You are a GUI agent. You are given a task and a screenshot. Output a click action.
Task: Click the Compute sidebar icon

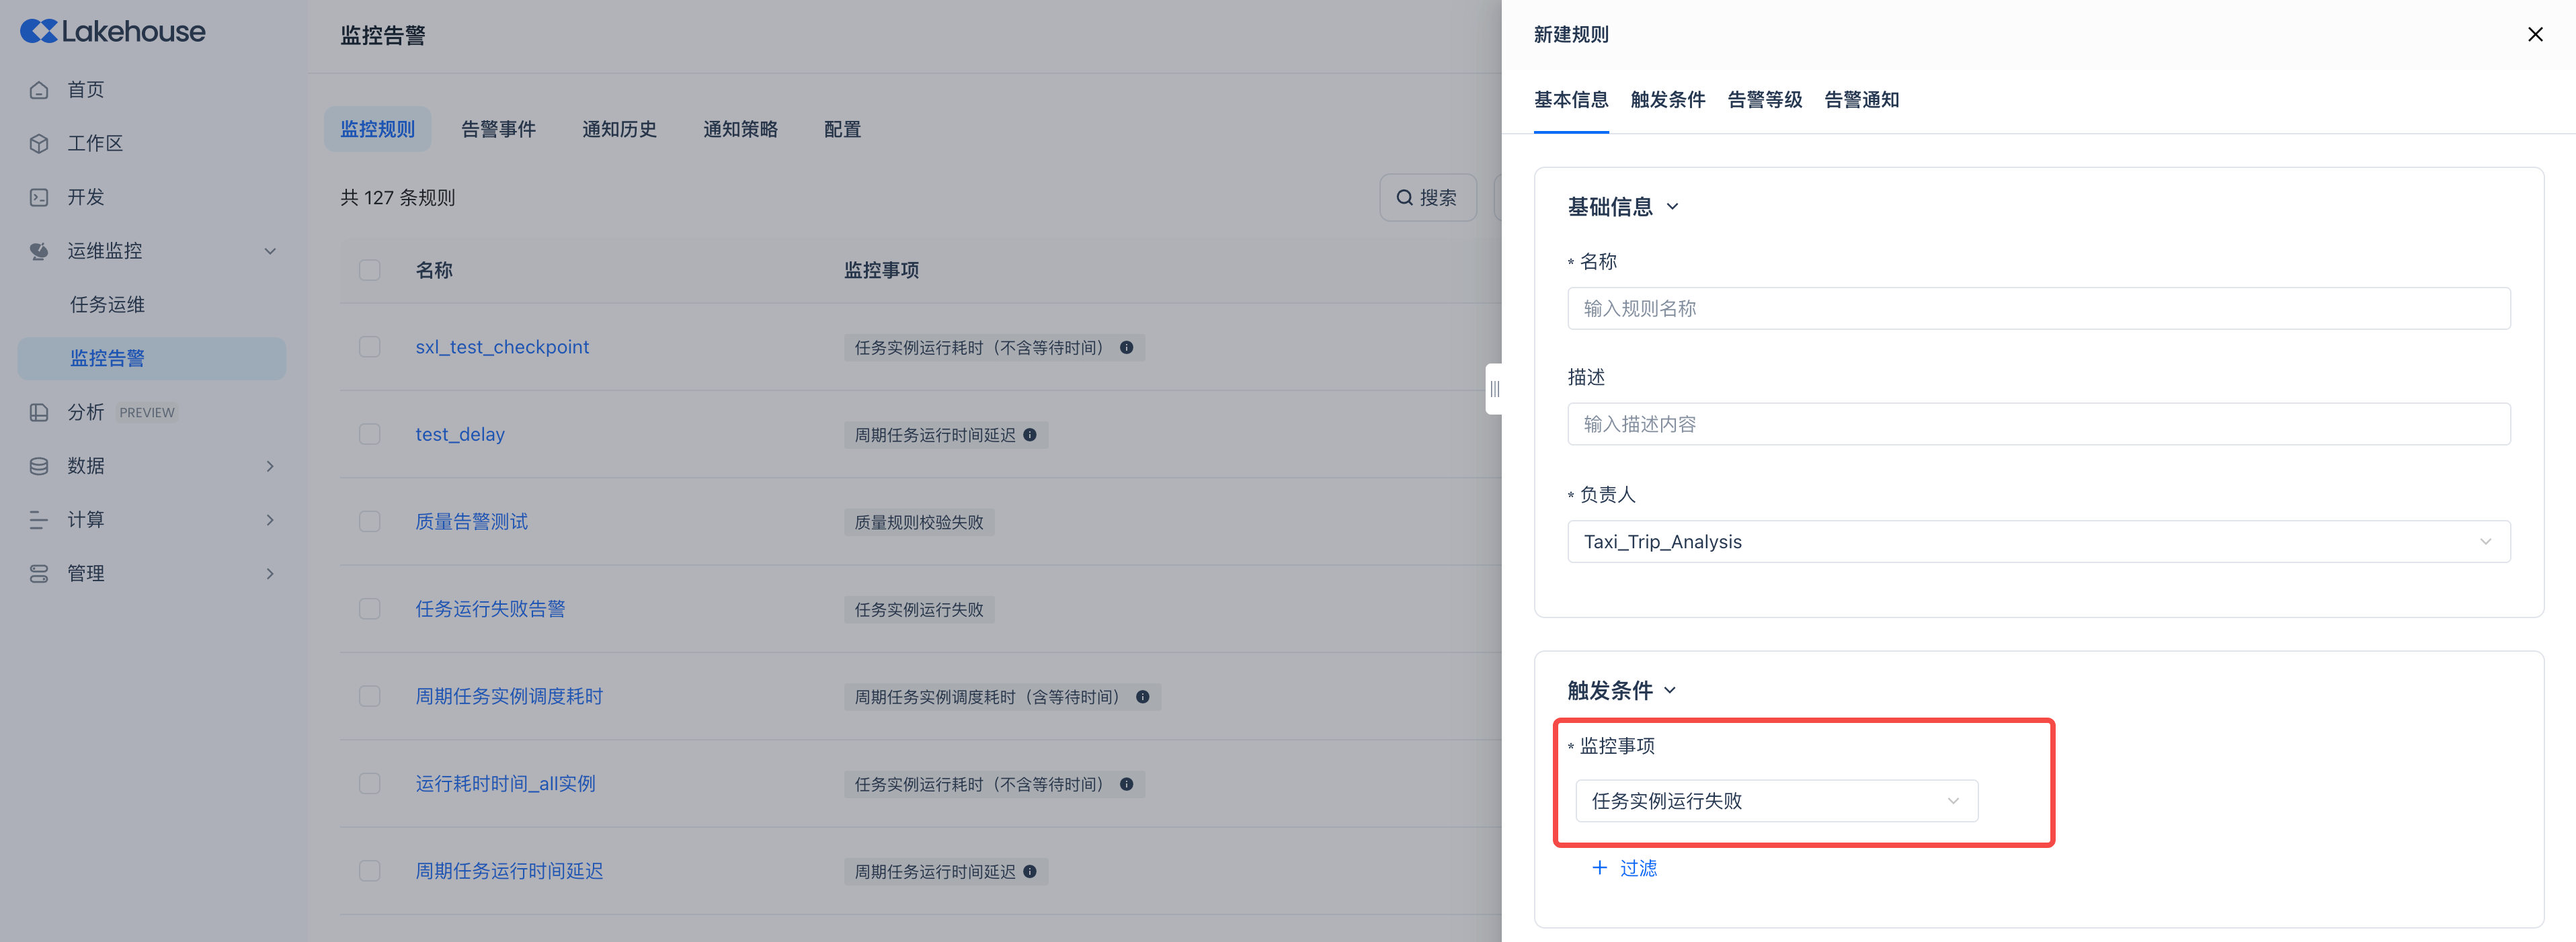pos(39,520)
